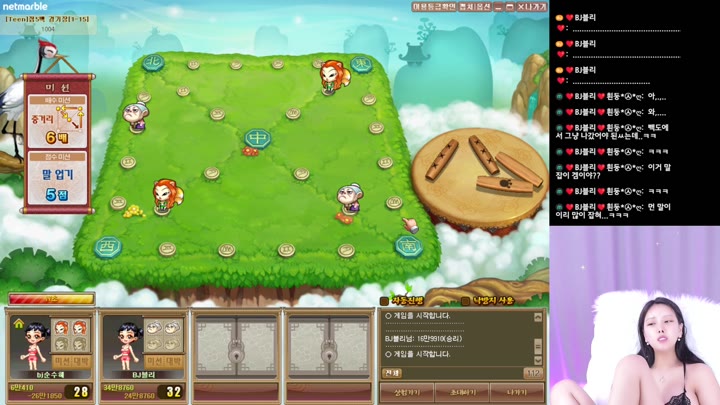The image size is (720, 405).
Task: Click the room title text at top left
Action: point(47,19)
